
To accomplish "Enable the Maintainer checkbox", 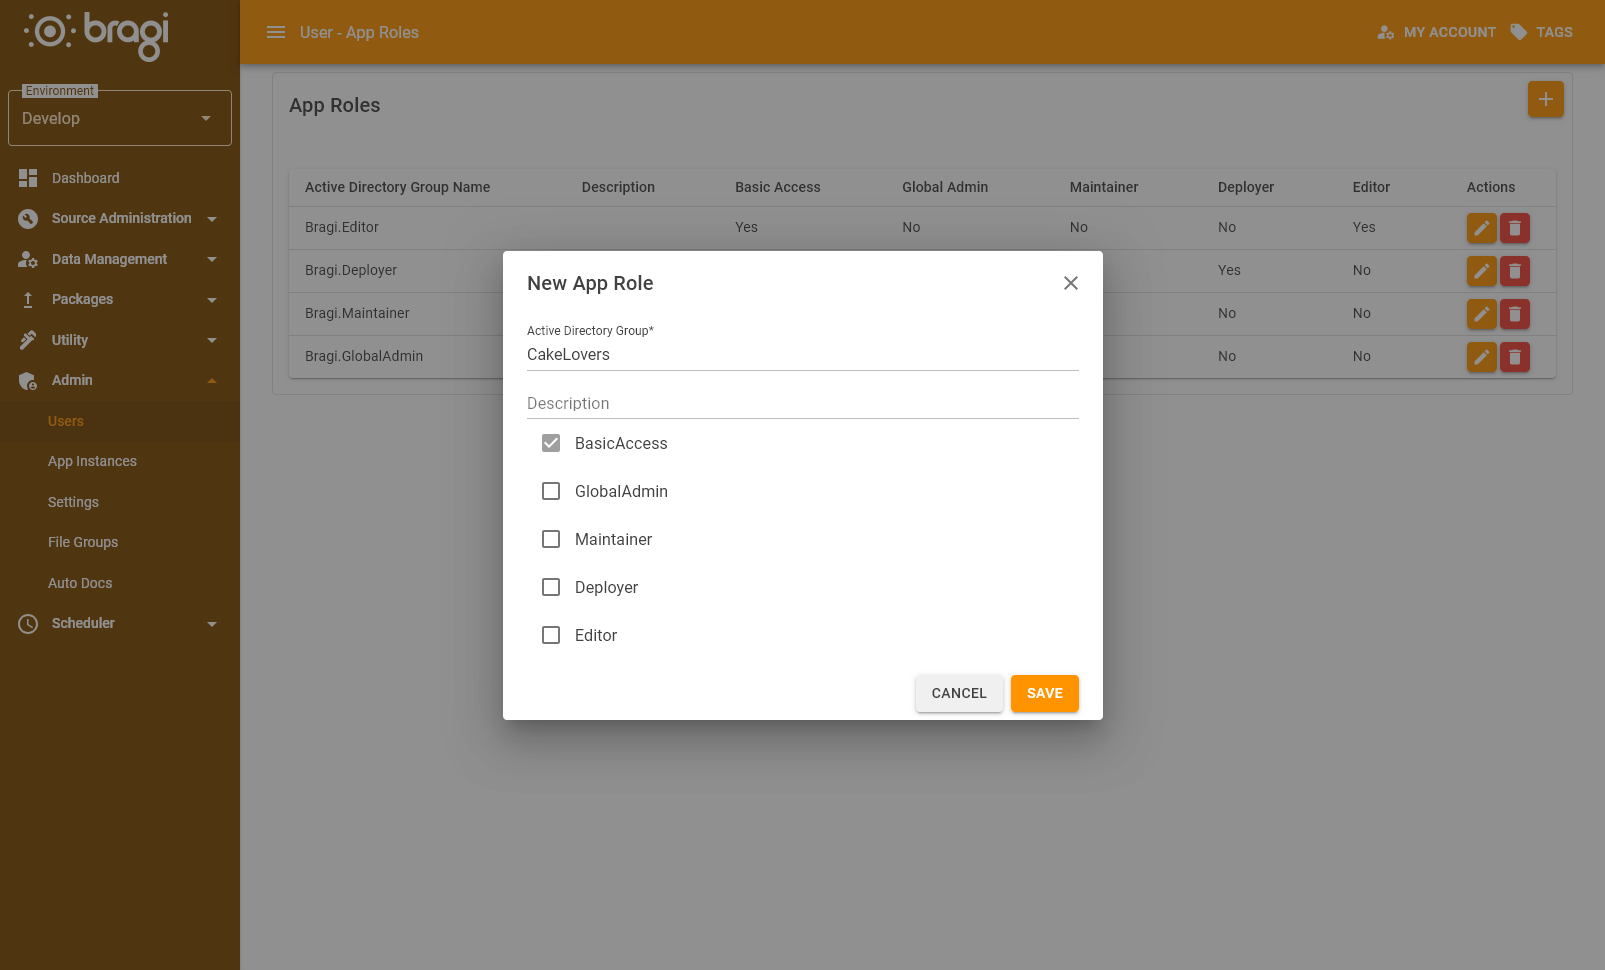I will point(551,539).
